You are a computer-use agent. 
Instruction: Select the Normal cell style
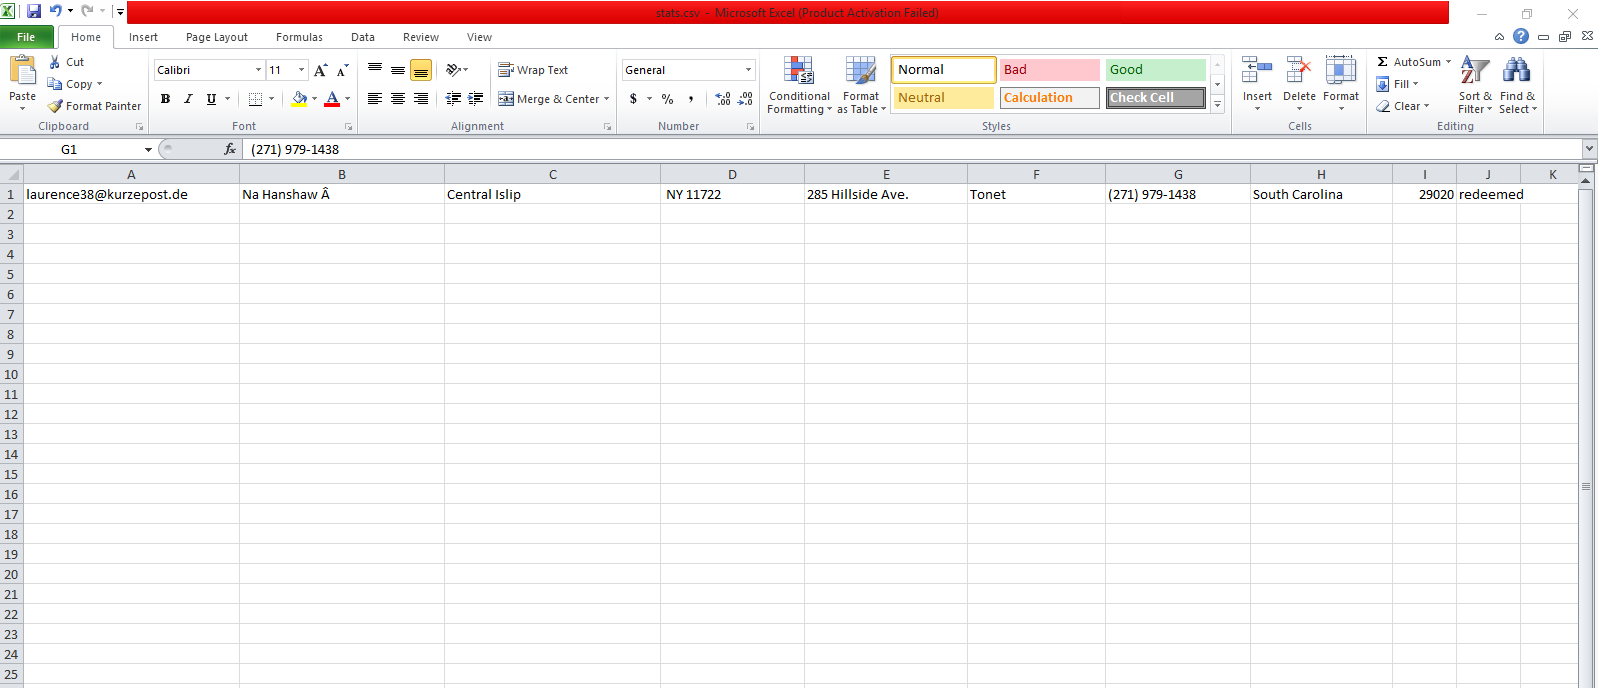(x=943, y=70)
